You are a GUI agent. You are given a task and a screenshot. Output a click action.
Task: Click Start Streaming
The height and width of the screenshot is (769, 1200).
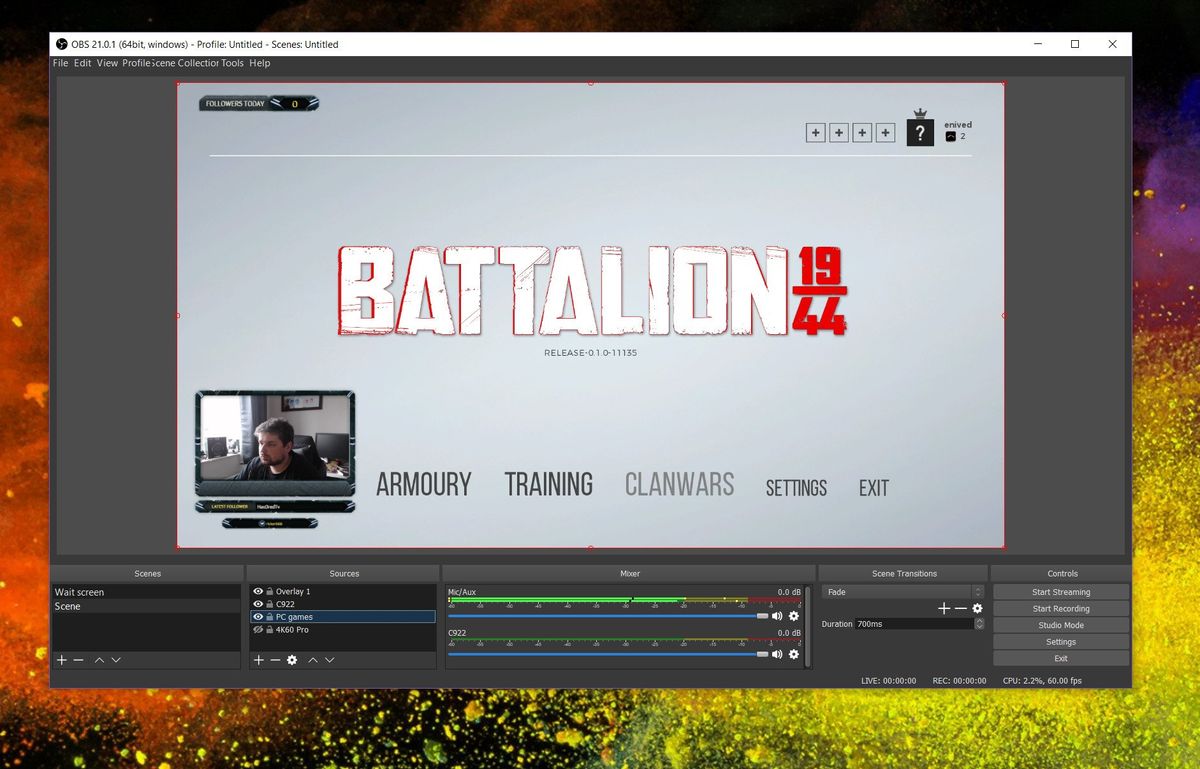coord(1060,591)
